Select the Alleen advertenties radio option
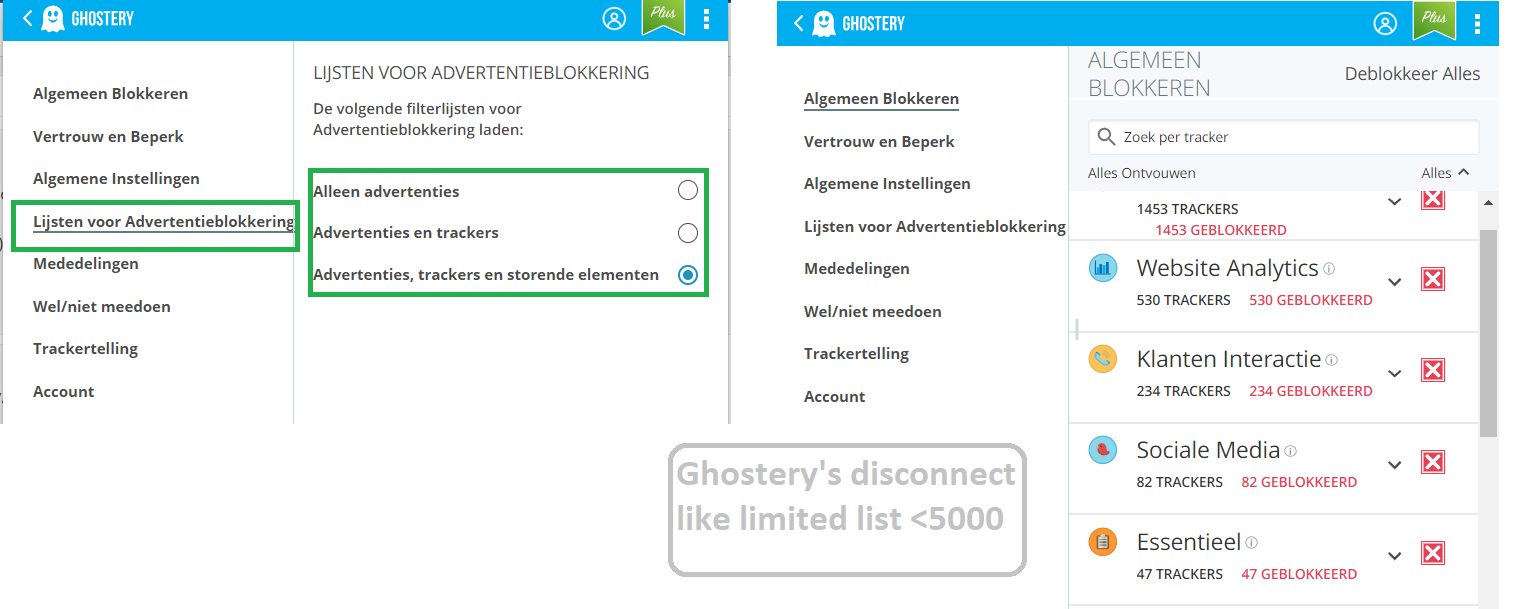The width and height of the screenshot is (1518, 609). (687, 191)
